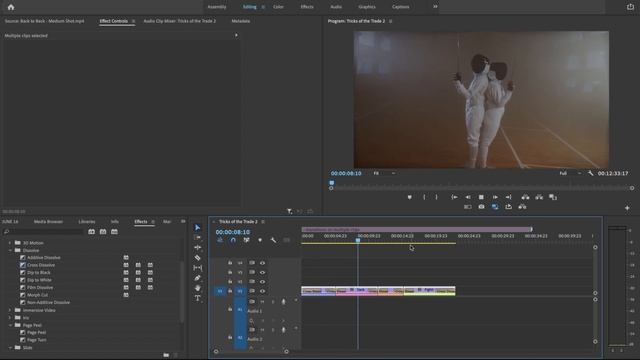Click the Lift button
640x360 pixels.
click(525, 197)
